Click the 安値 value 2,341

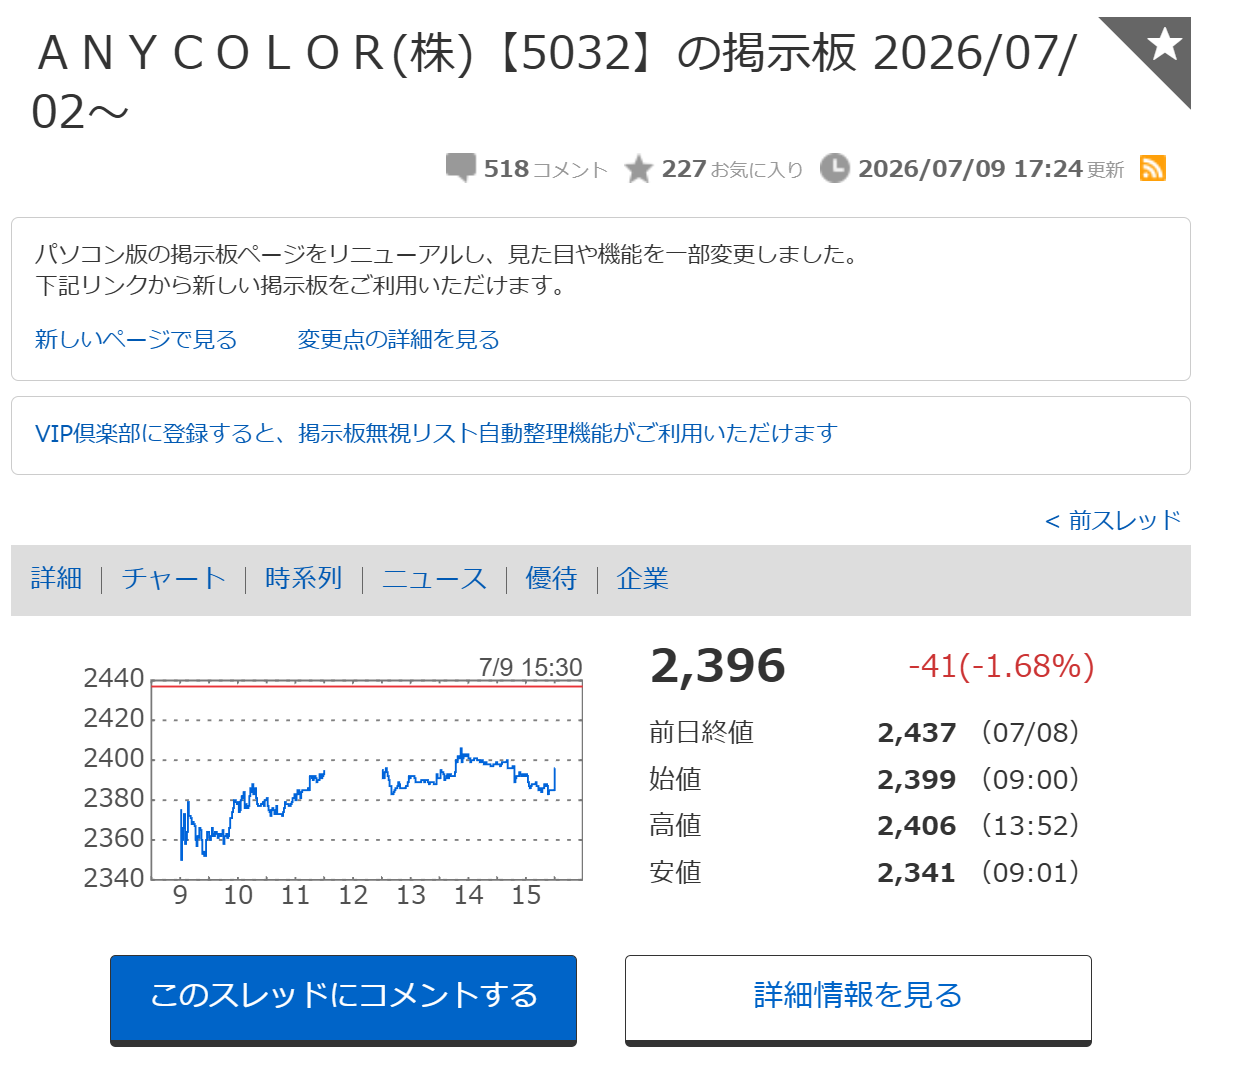click(x=917, y=873)
